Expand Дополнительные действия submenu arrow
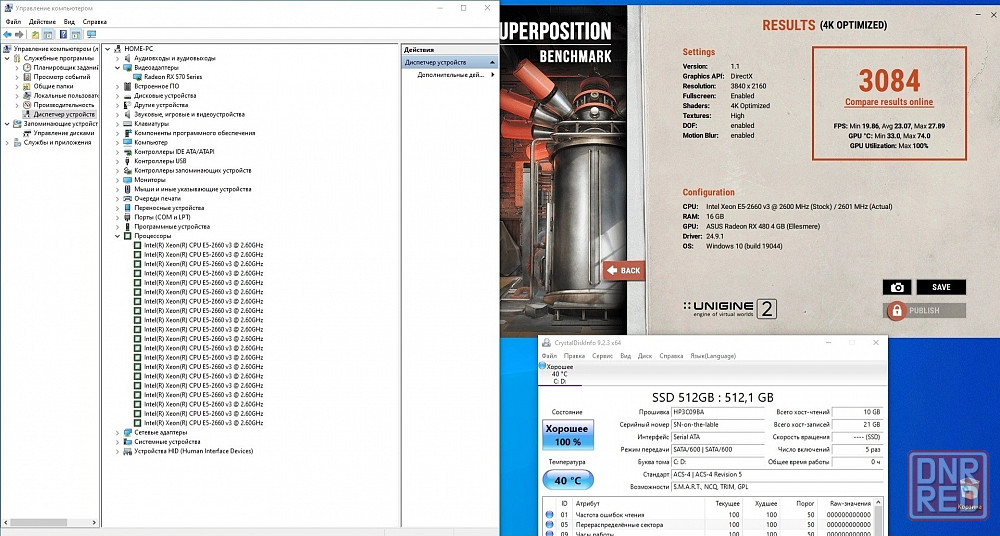1000x536 pixels. (492, 75)
